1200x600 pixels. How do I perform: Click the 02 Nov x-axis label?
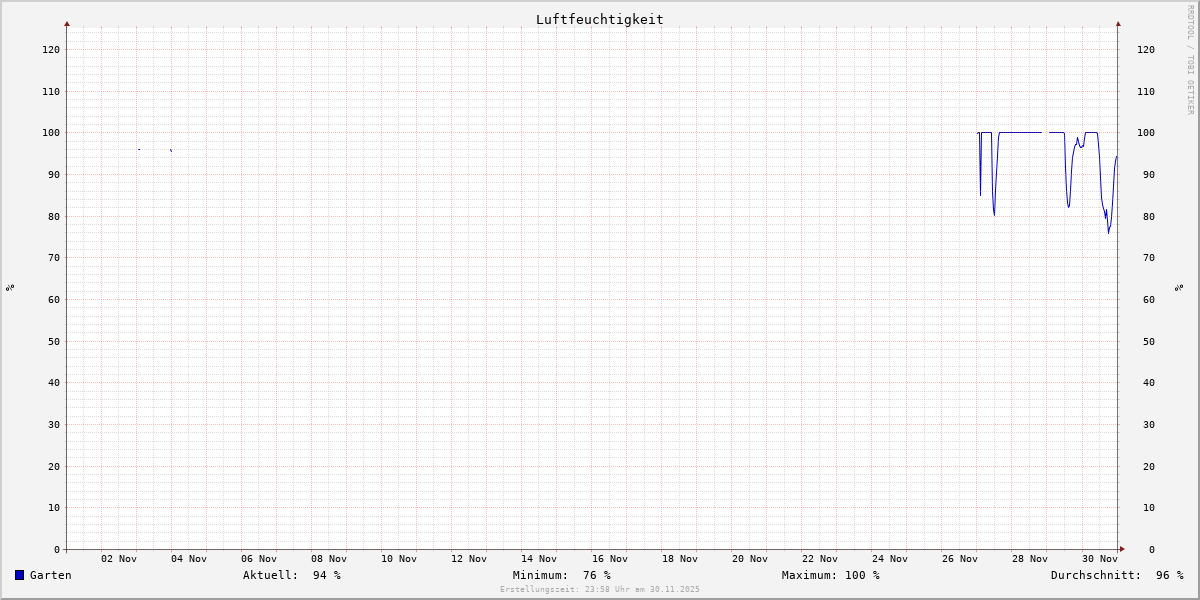coord(119,558)
